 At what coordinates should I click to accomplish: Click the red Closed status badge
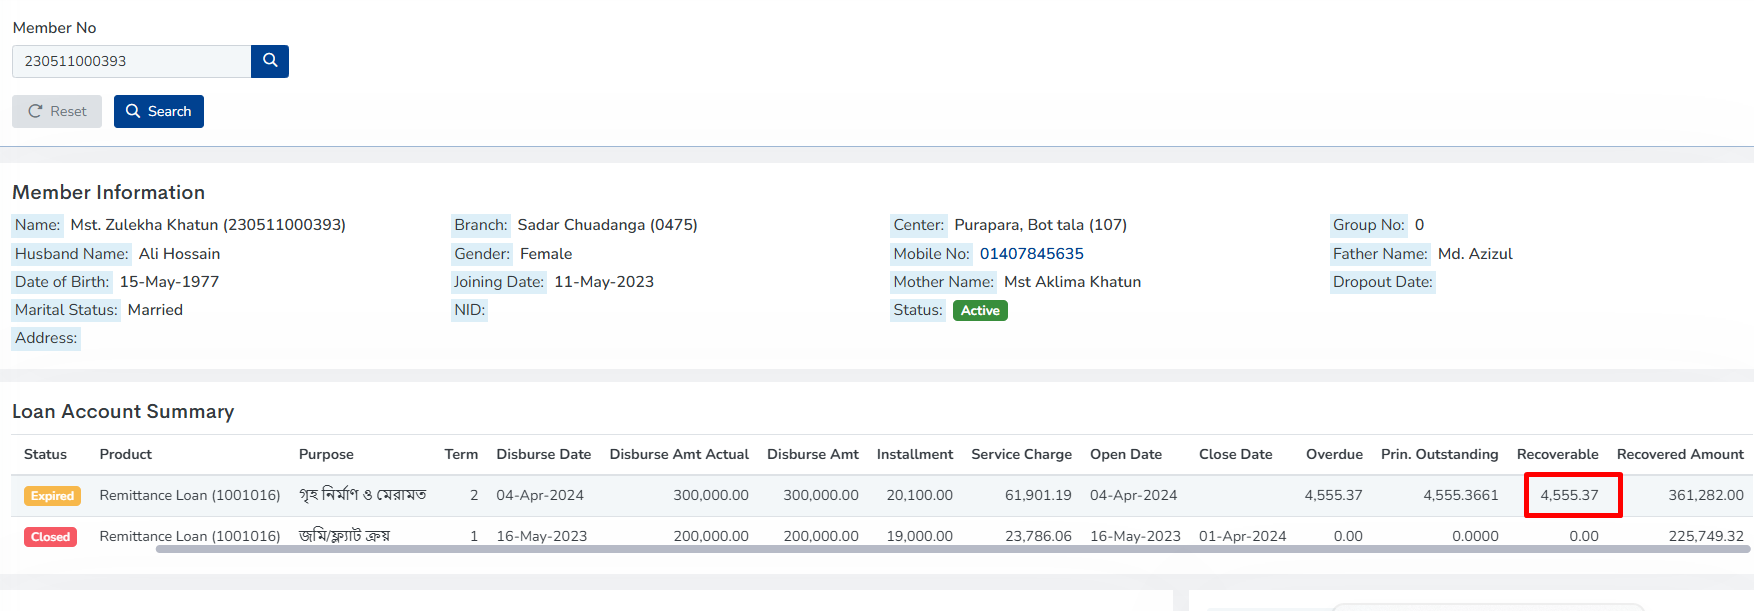click(50, 537)
